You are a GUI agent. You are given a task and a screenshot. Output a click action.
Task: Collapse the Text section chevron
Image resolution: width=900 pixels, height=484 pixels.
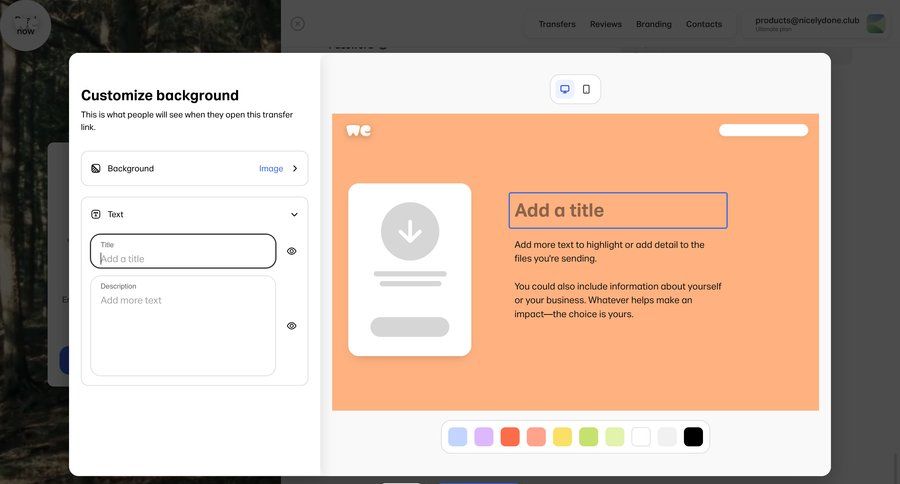tap(294, 214)
